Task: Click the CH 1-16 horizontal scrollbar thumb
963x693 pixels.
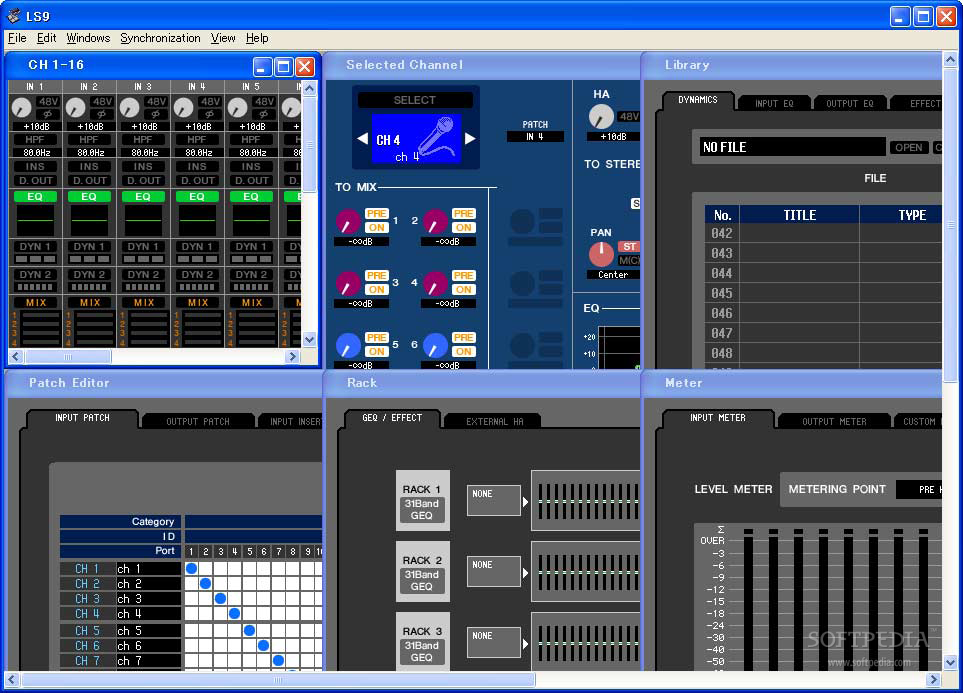Action: click(68, 356)
